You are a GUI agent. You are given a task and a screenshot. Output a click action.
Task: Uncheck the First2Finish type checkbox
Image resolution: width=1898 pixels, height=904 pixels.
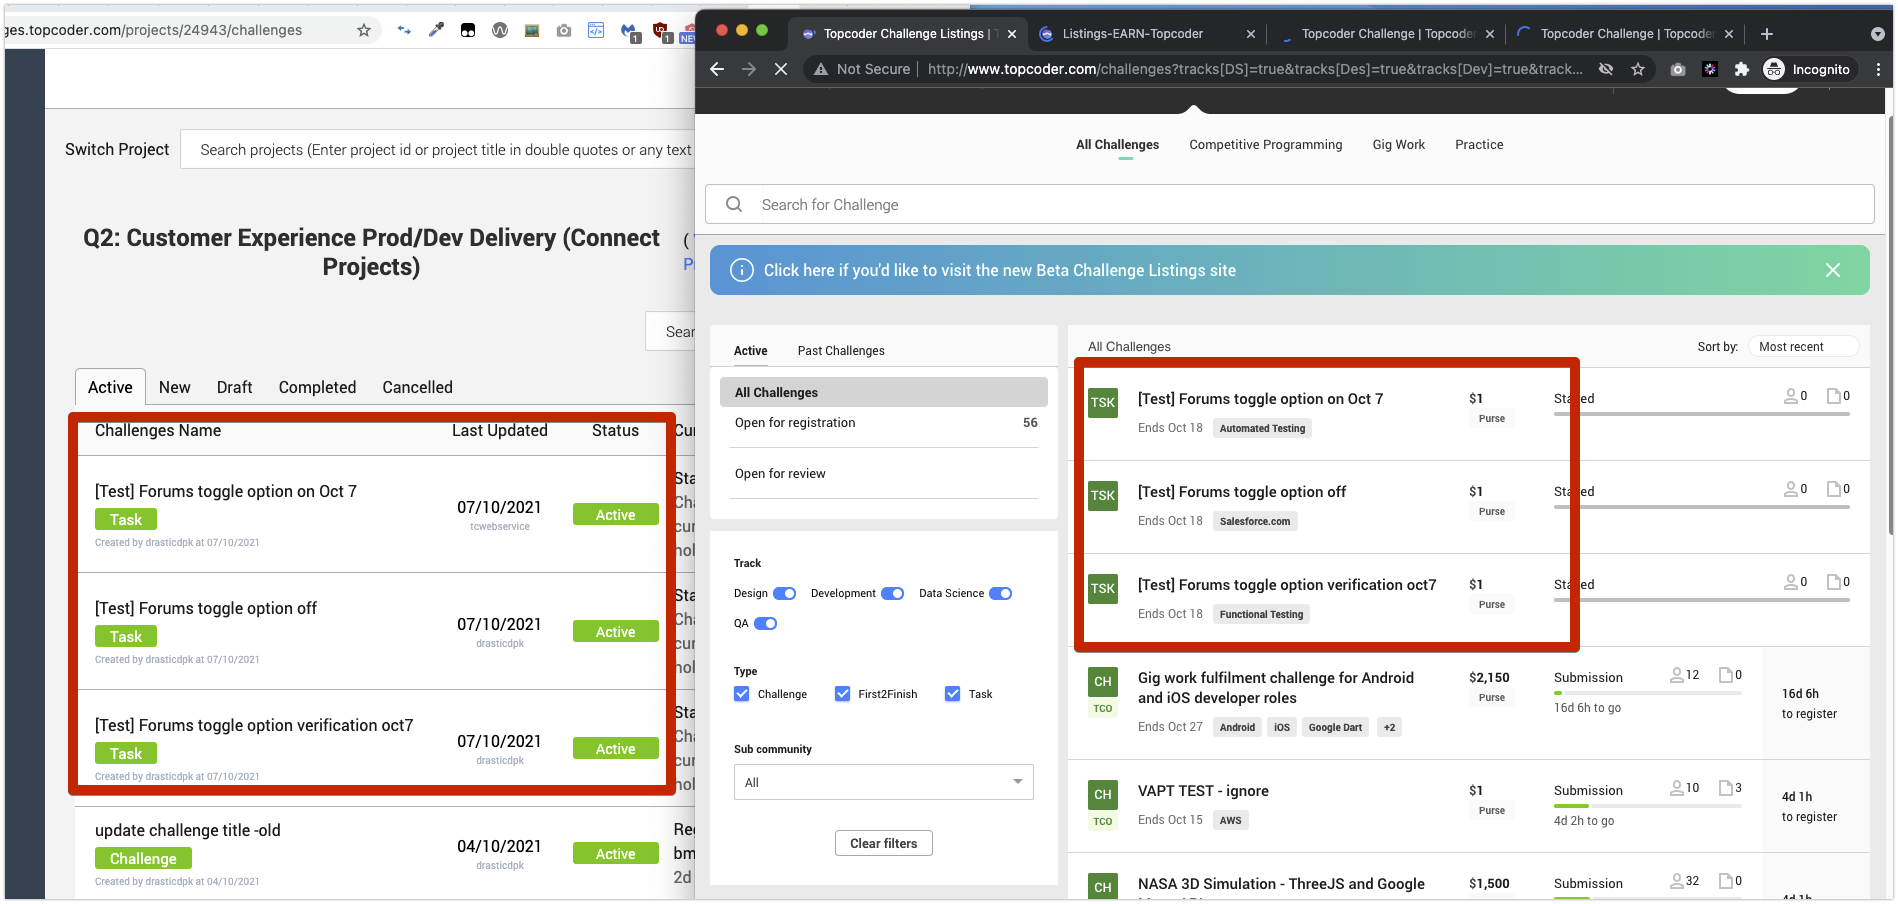pos(842,693)
